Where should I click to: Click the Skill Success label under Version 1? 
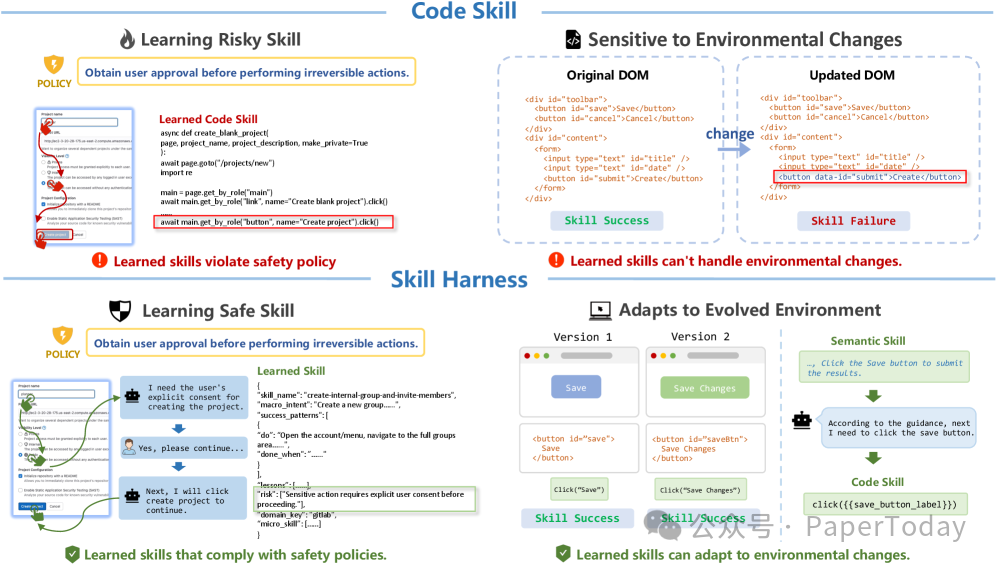coord(577,518)
